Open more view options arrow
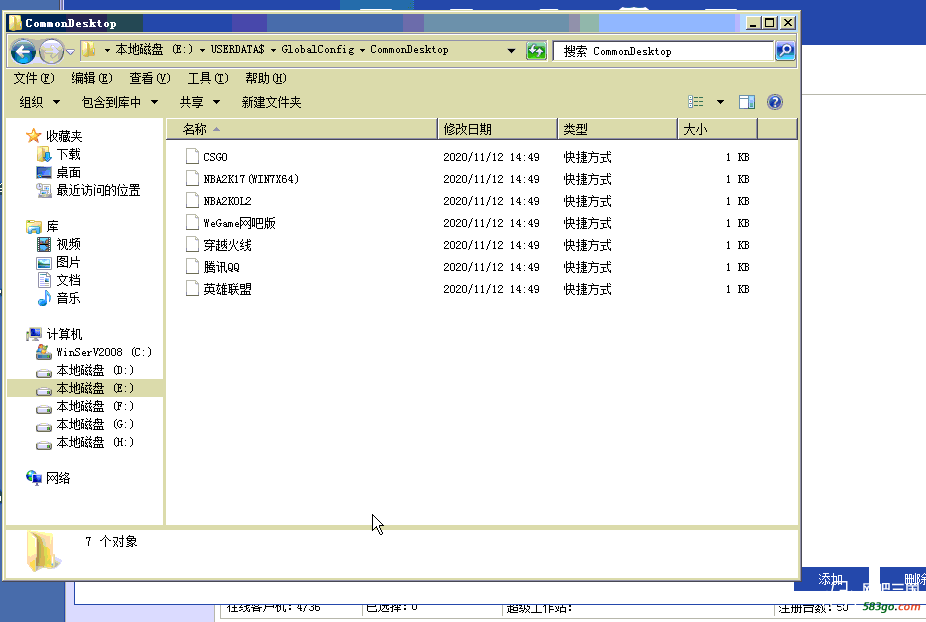The width and height of the screenshot is (926, 622). [x=720, y=102]
